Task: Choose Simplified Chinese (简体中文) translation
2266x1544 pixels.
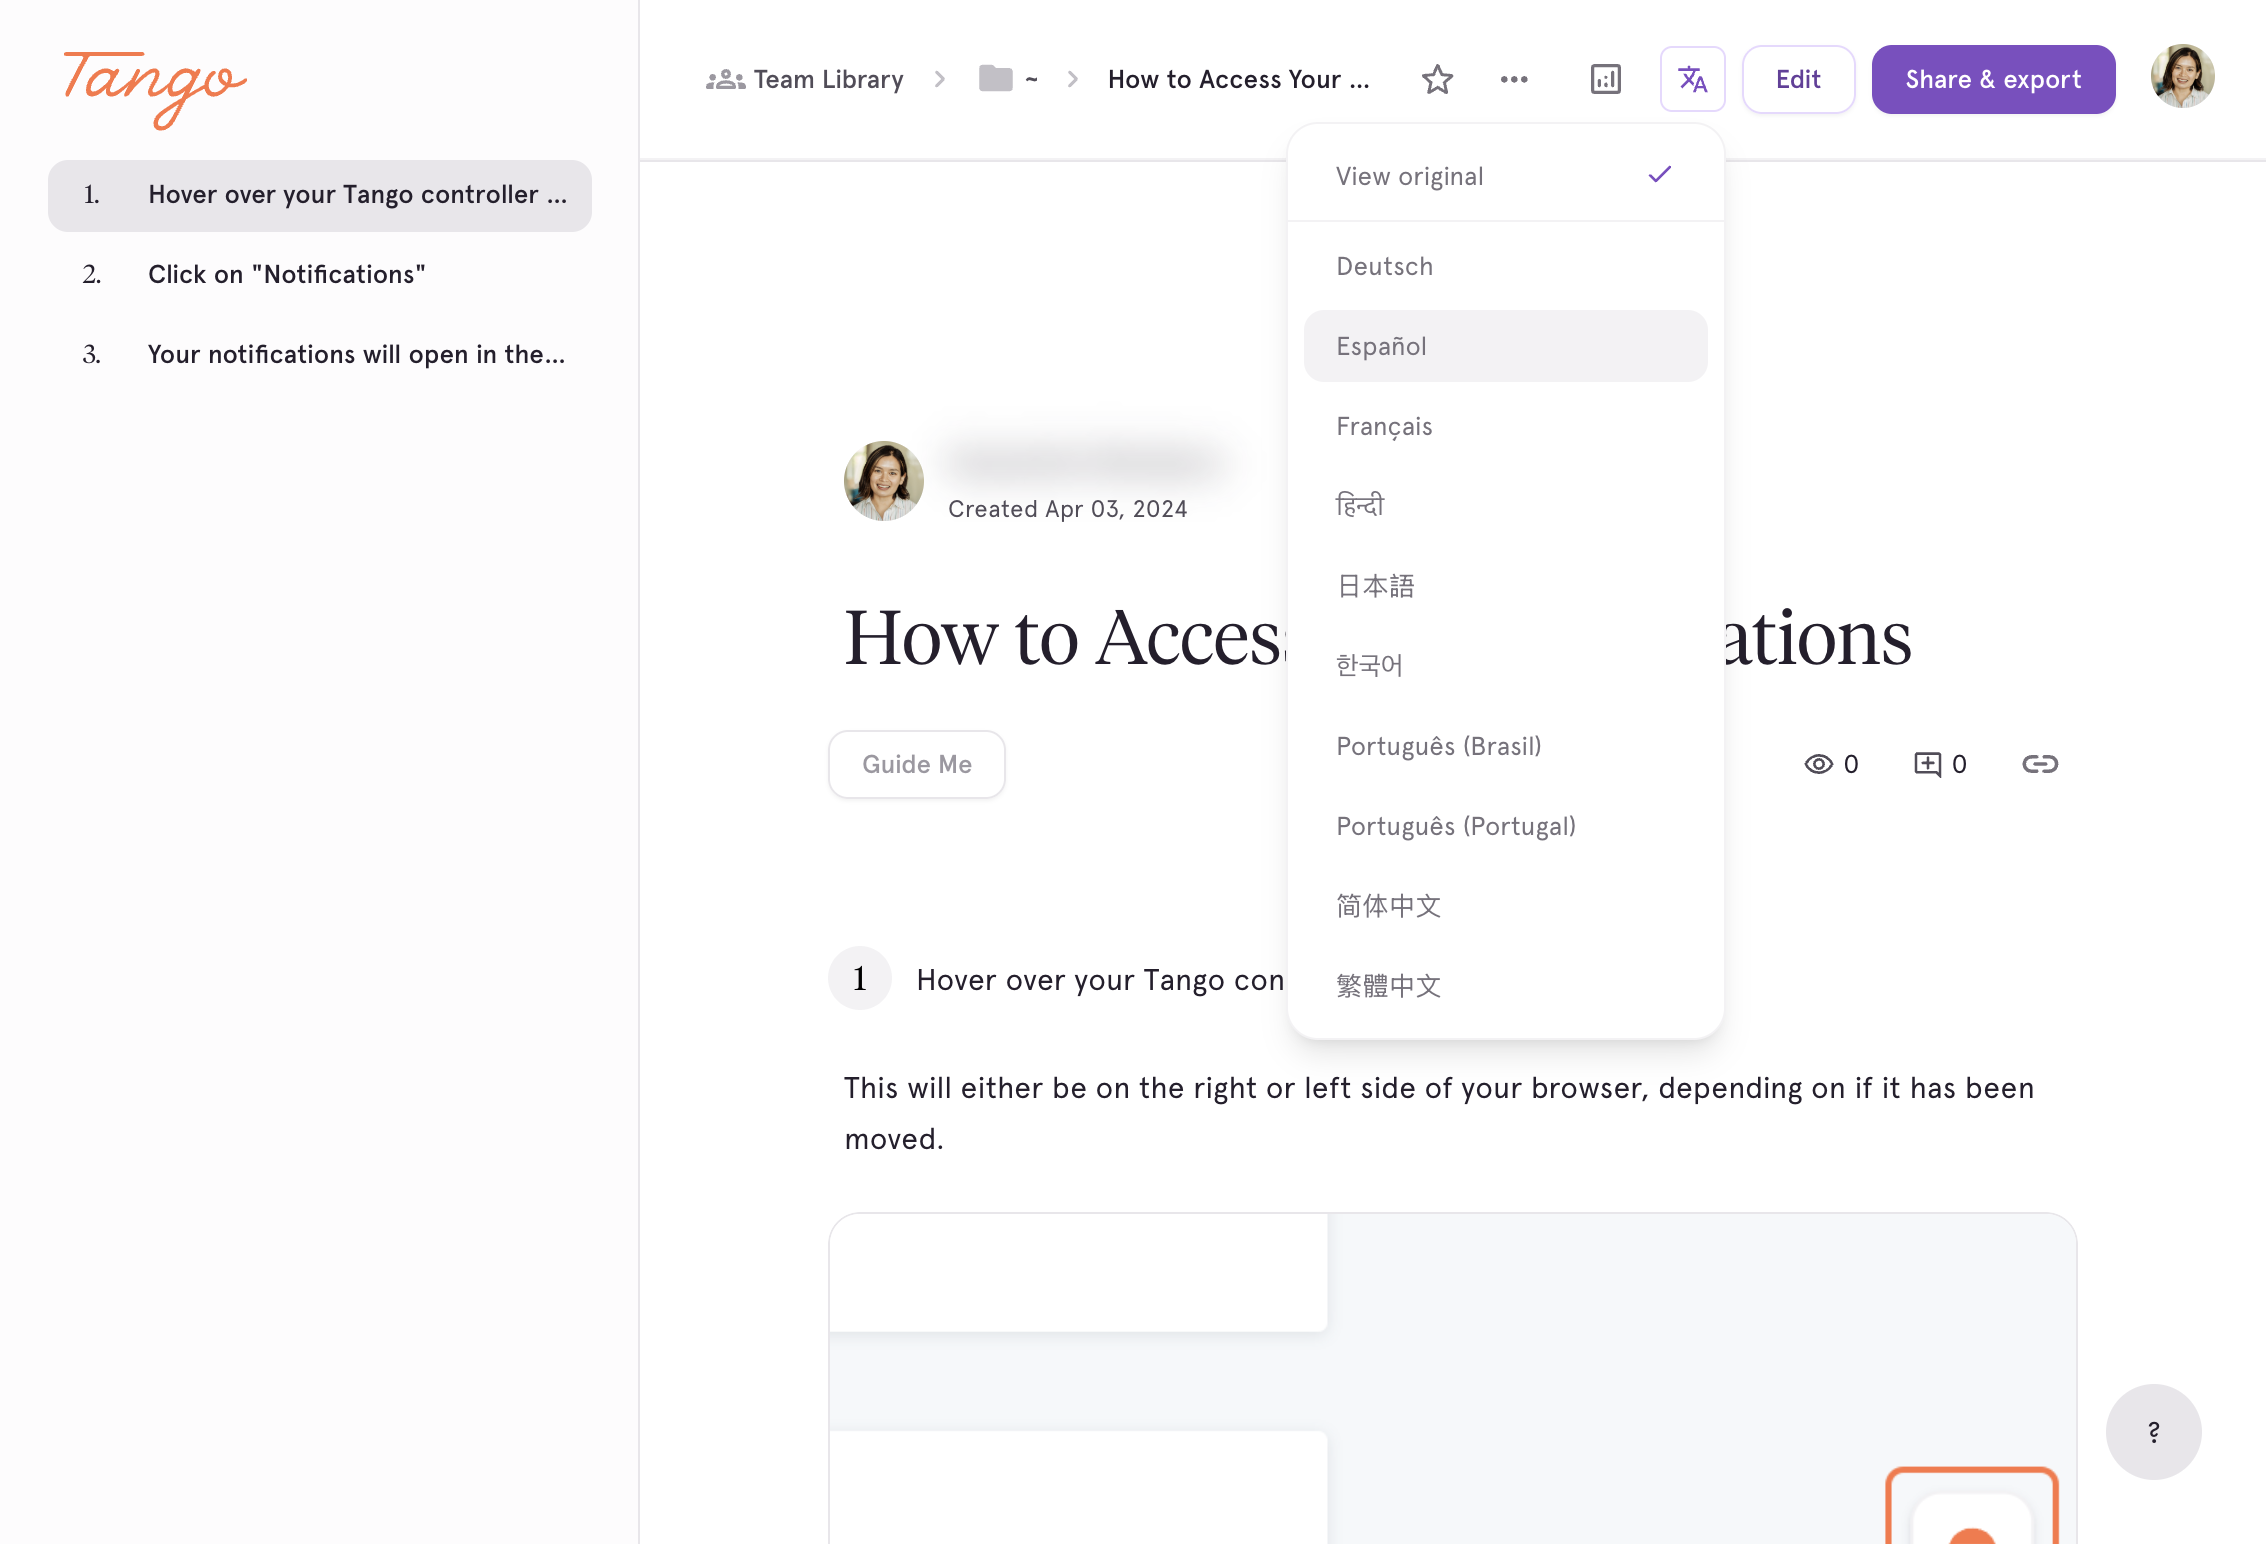Action: [x=1505, y=906]
